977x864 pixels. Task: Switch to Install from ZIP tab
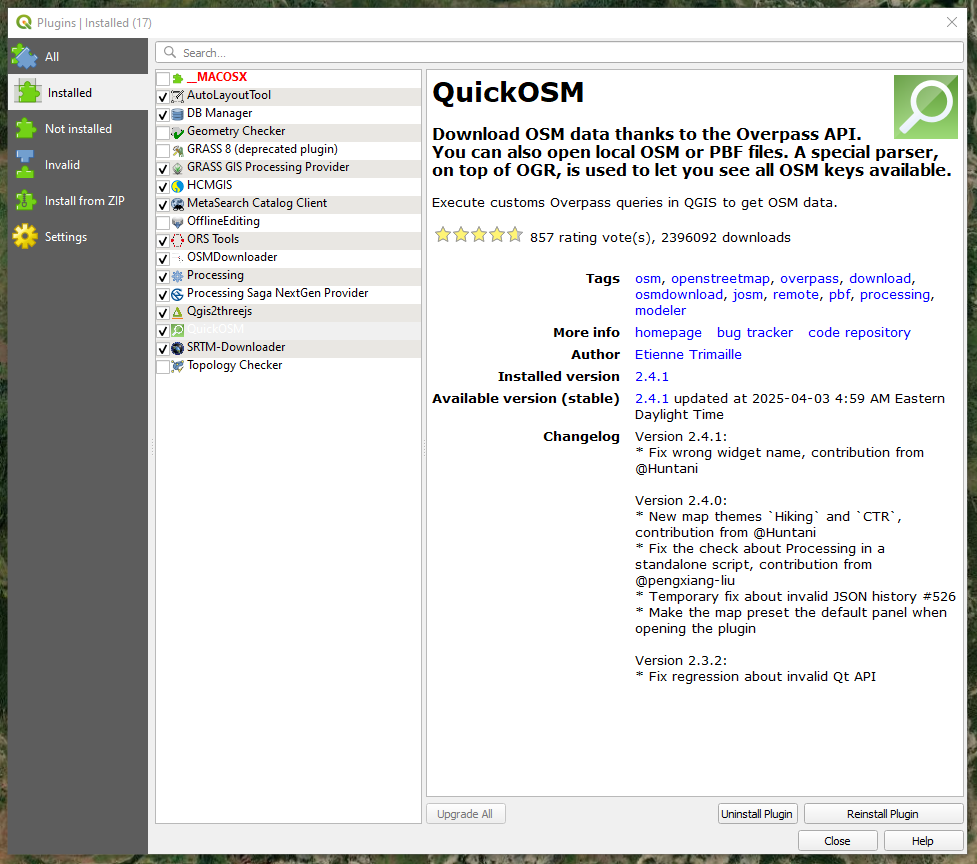tap(84, 201)
